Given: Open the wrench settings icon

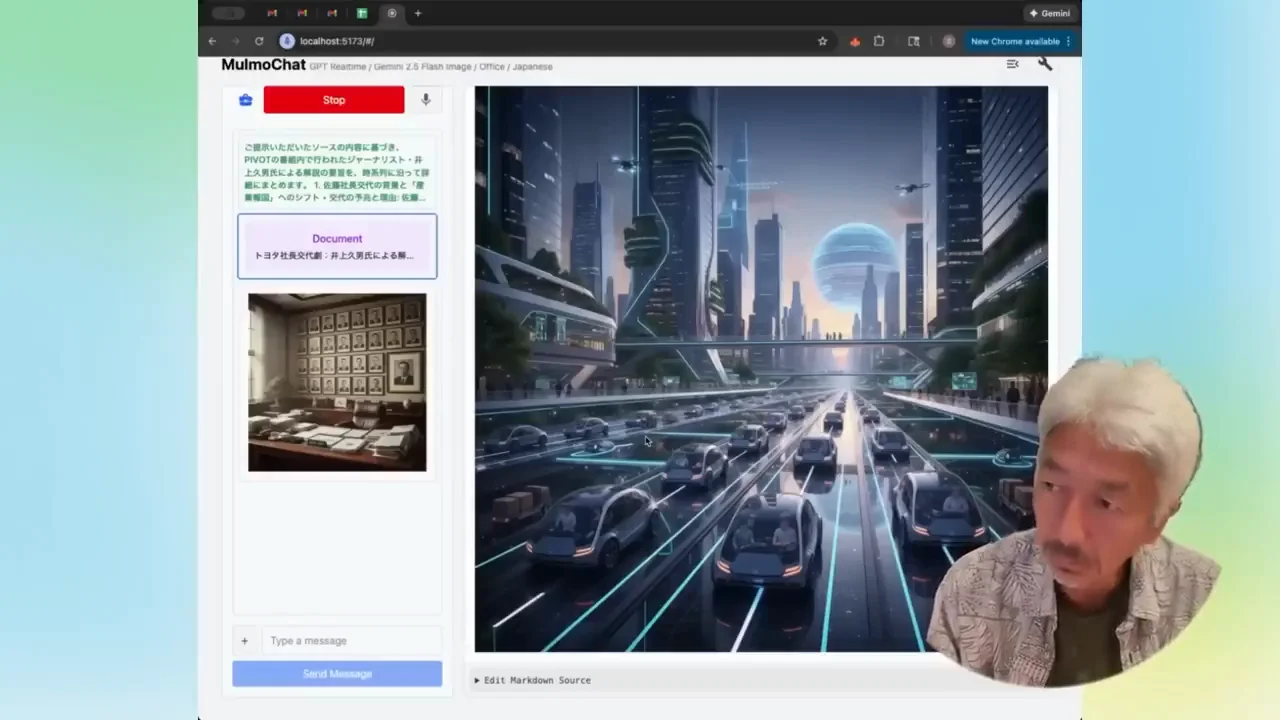Looking at the screenshot, I should click(1045, 64).
